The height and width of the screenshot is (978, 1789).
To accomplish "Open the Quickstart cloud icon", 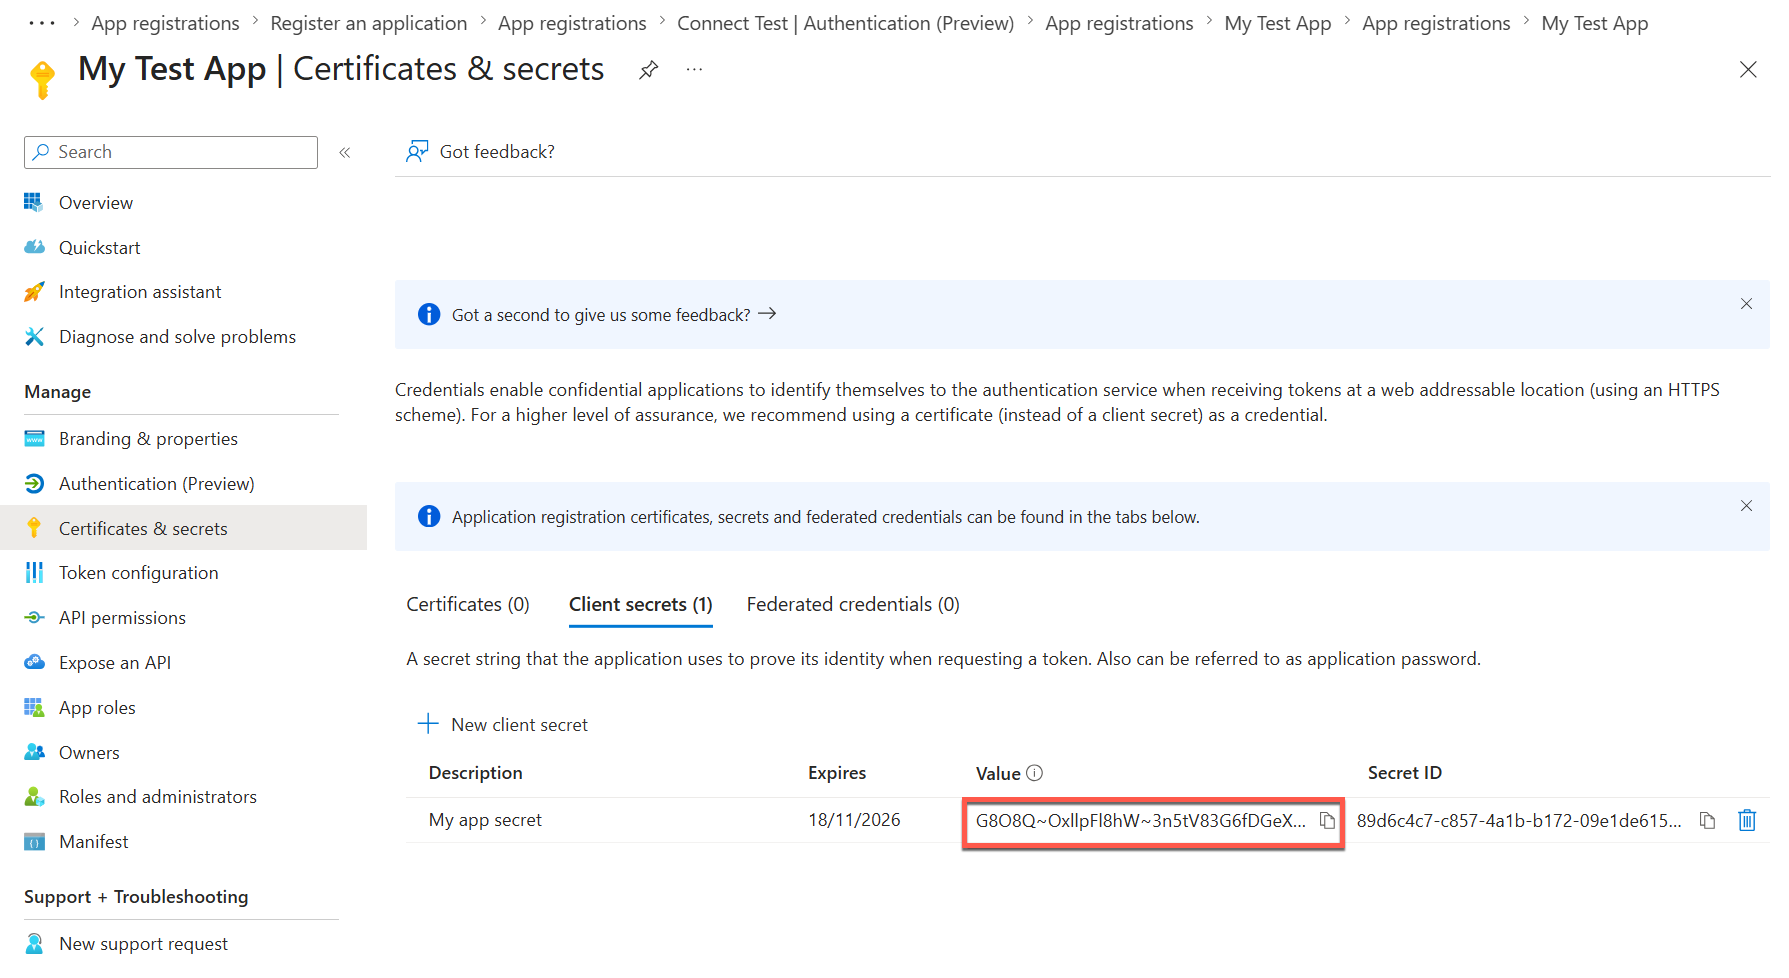I will [x=34, y=247].
